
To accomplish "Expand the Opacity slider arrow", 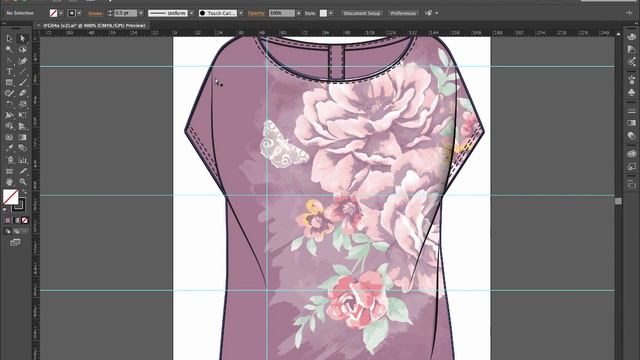I will click(299, 13).
